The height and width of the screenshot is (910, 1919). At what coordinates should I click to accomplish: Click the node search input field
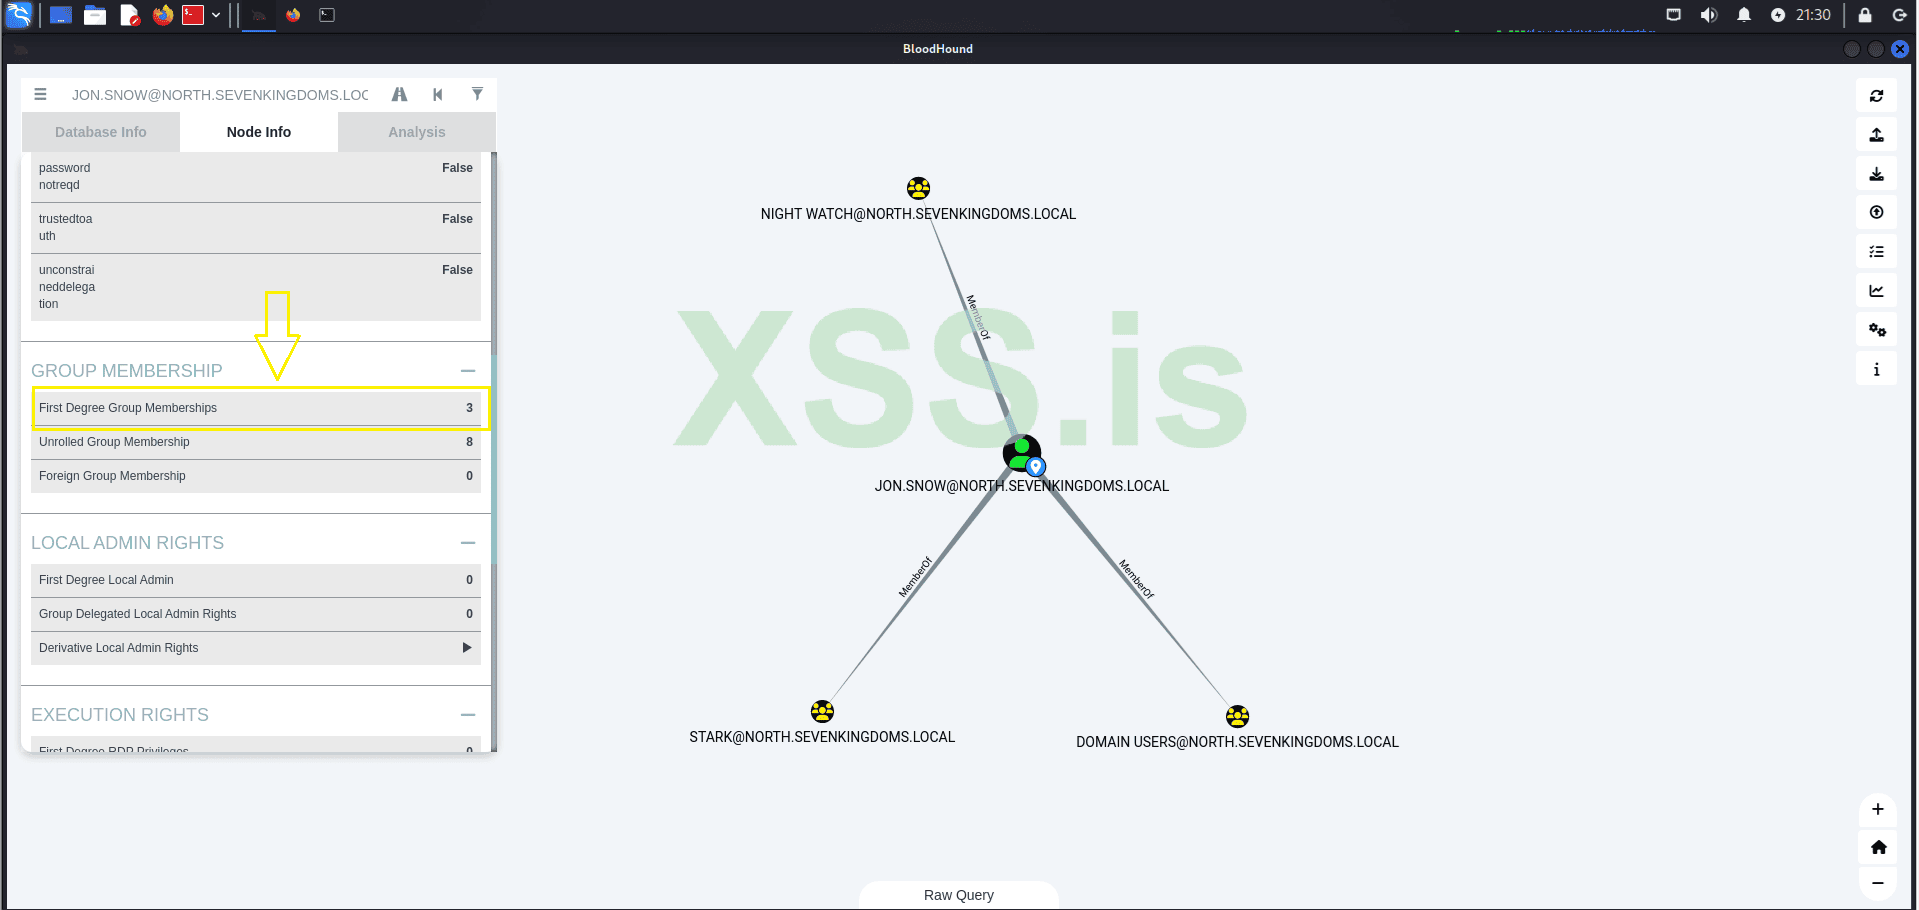pos(220,95)
